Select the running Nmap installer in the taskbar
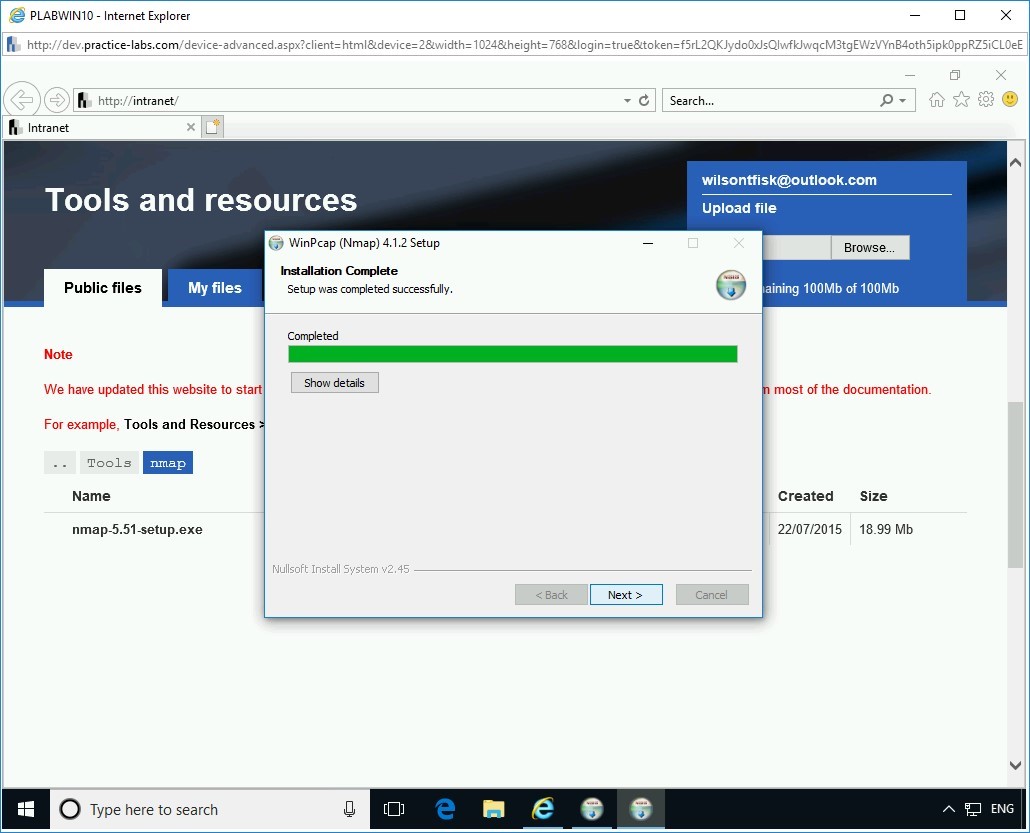 click(x=641, y=809)
